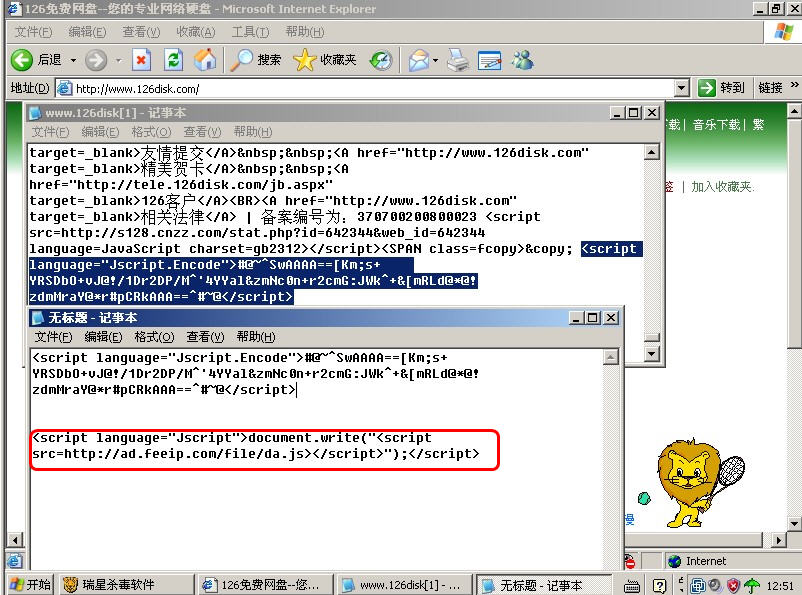Screen dimensions: 802x595
Task: Click notepad icon in 无标题 title bar
Action: (37, 318)
